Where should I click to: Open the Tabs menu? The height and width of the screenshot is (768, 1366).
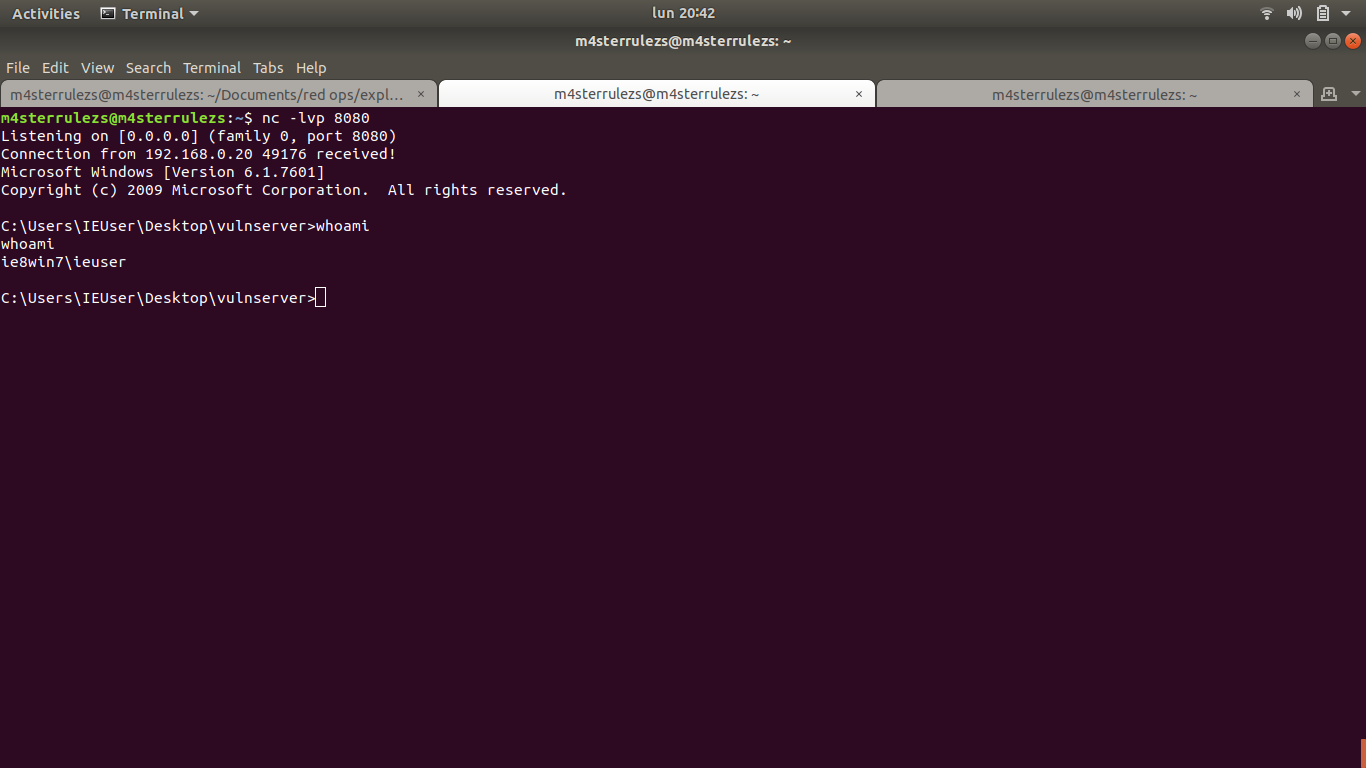click(268, 68)
